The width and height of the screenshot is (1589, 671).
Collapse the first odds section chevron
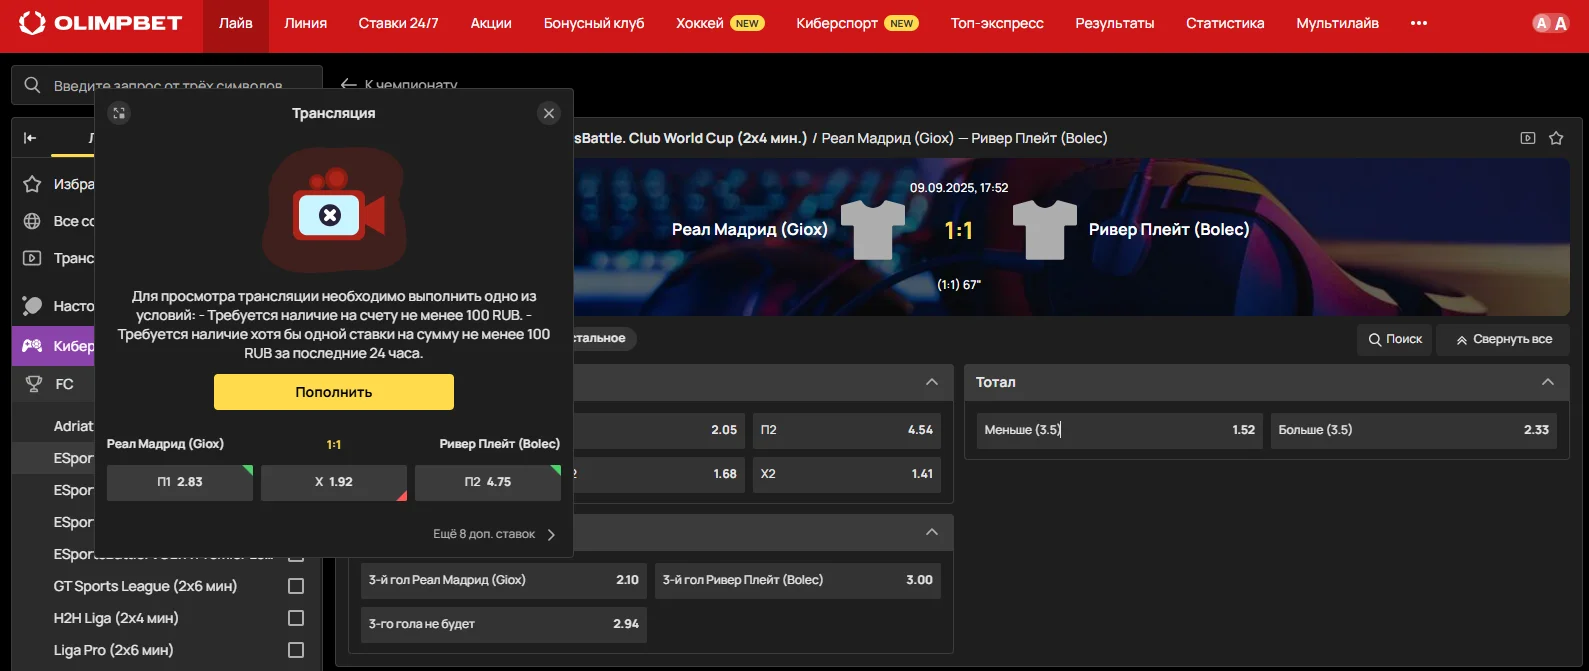931,382
